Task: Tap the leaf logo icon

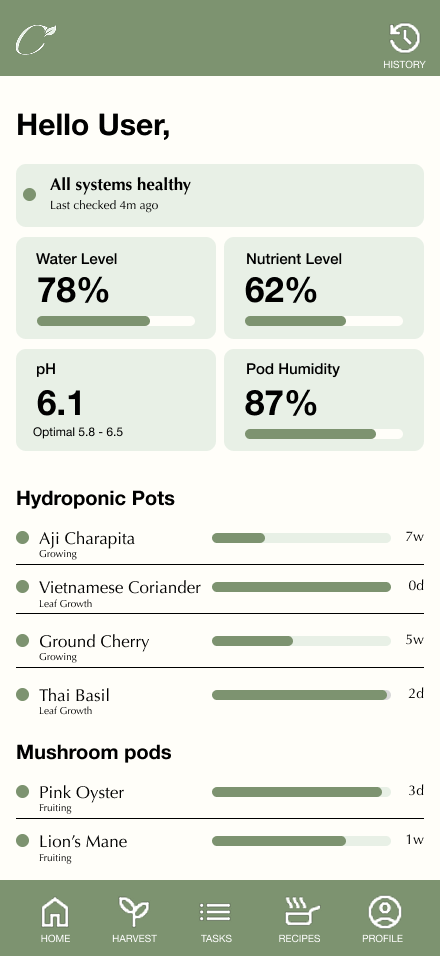Action: pyautogui.click(x=36, y=40)
